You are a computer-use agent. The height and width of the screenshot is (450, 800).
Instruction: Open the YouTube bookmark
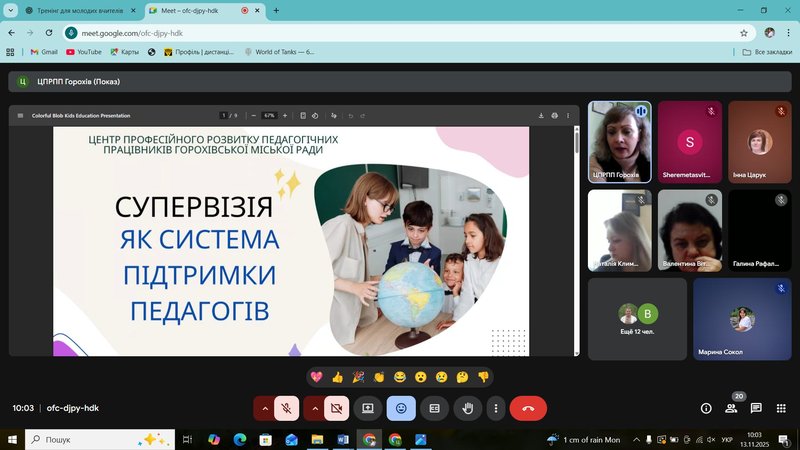pyautogui.click(x=84, y=52)
